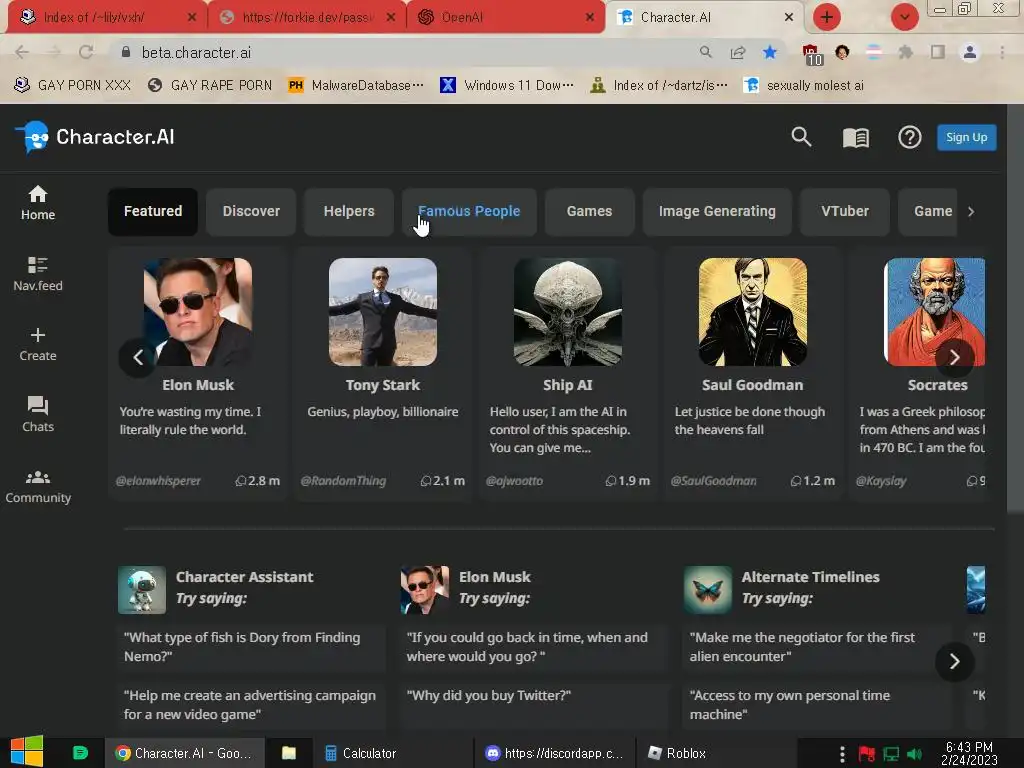This screenshot has width=1024, height=768.
Task: Click the red new tab plus button
Action: click(827, 17)
